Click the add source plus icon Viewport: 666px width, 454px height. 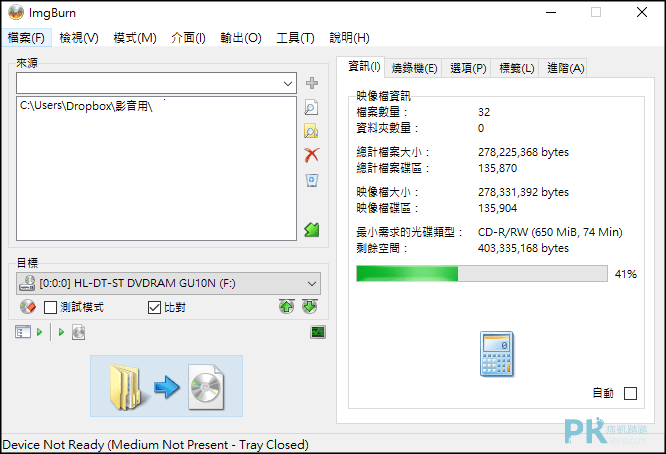[x=312, y=83]
